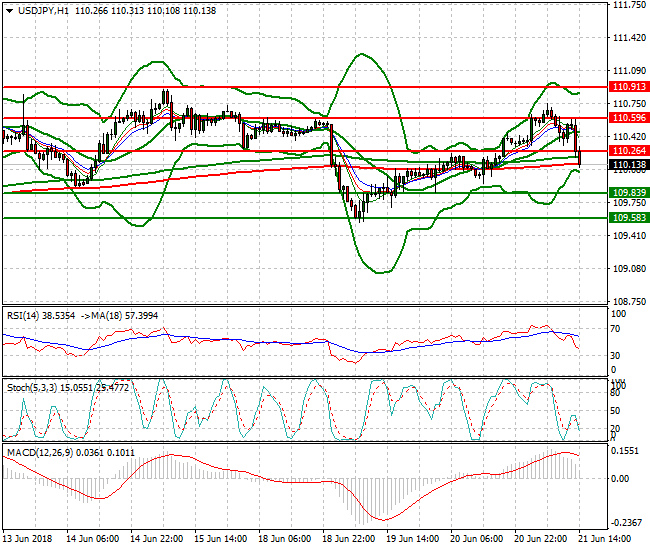The height and width of the screenshot is (550, 650).
Task: Click the black 110.138 current price label
Action: (x=629, y=165)
